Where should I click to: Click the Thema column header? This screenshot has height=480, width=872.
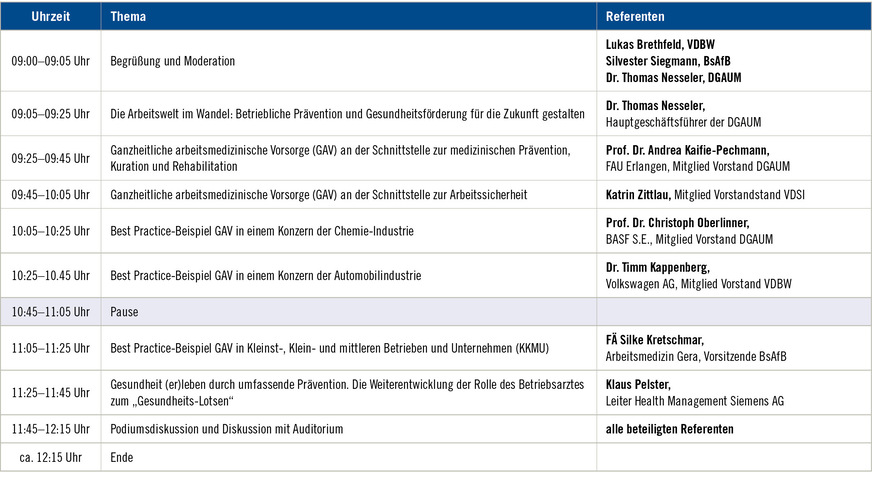(128, 17)
